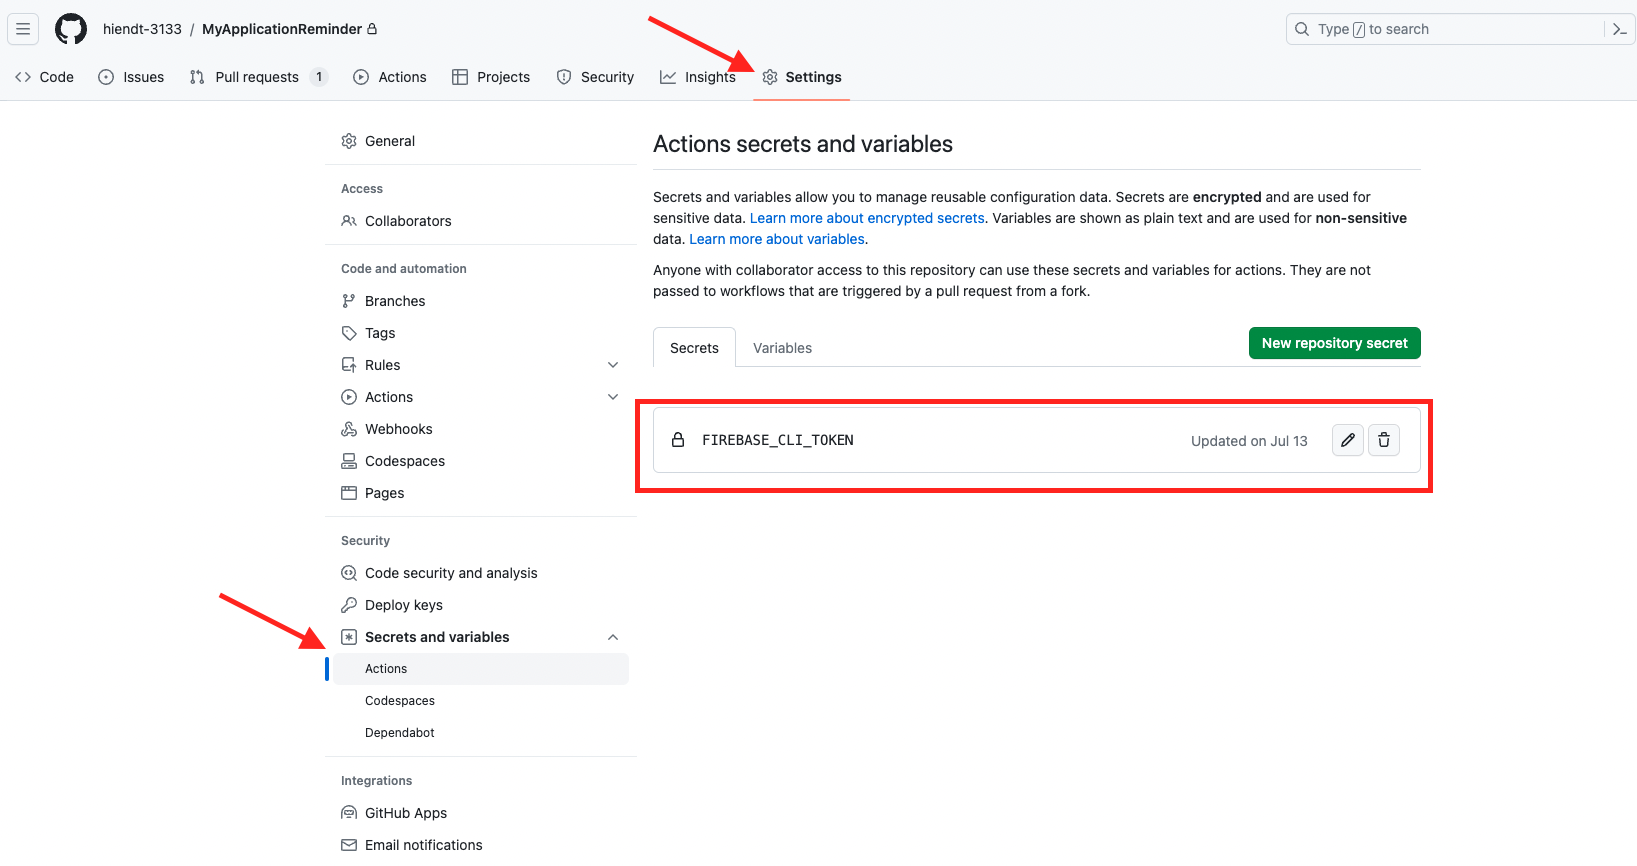Open the Codespaces settings in Code and automation
Image resolution: width=1637 pixels, height=866 pixels.
[x=404, y=461]
